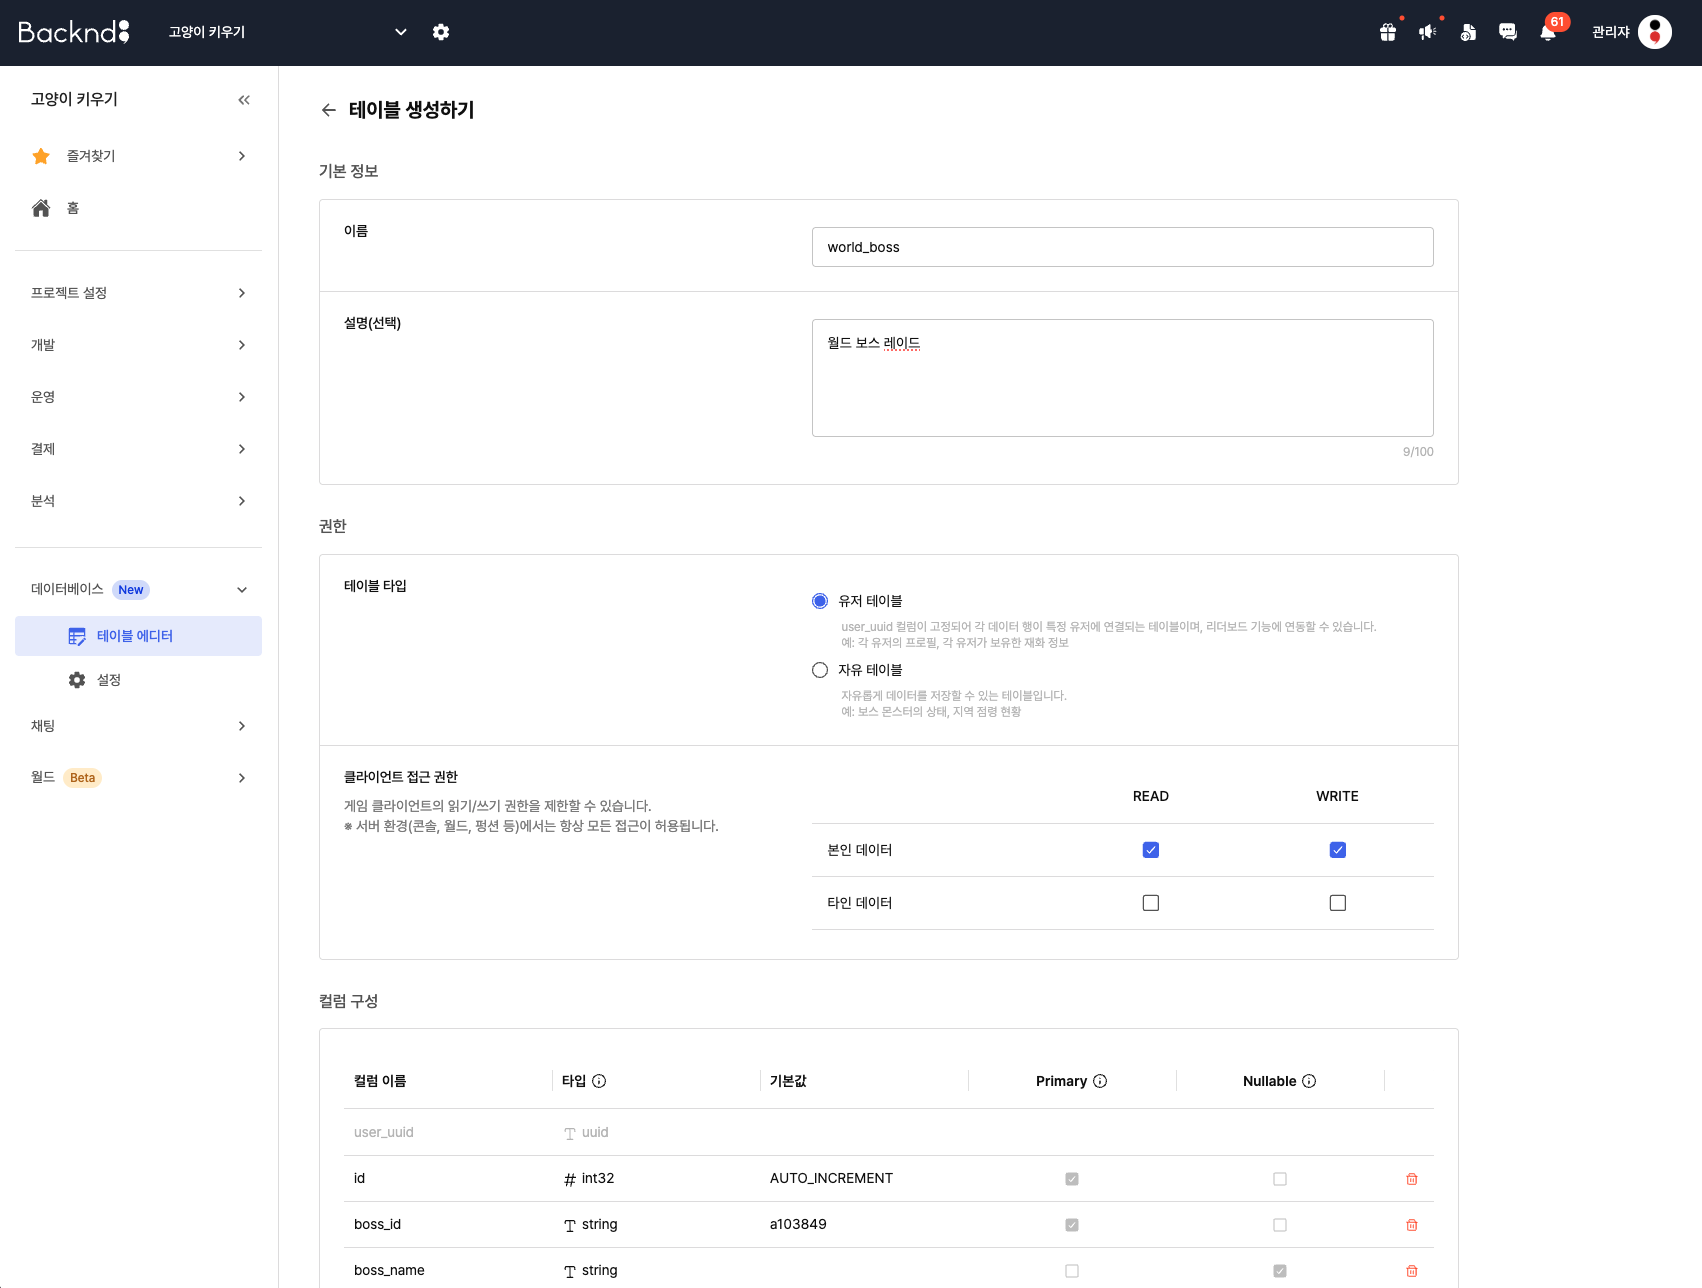
Task: Click the table name input field
Action: [1122, 247]
